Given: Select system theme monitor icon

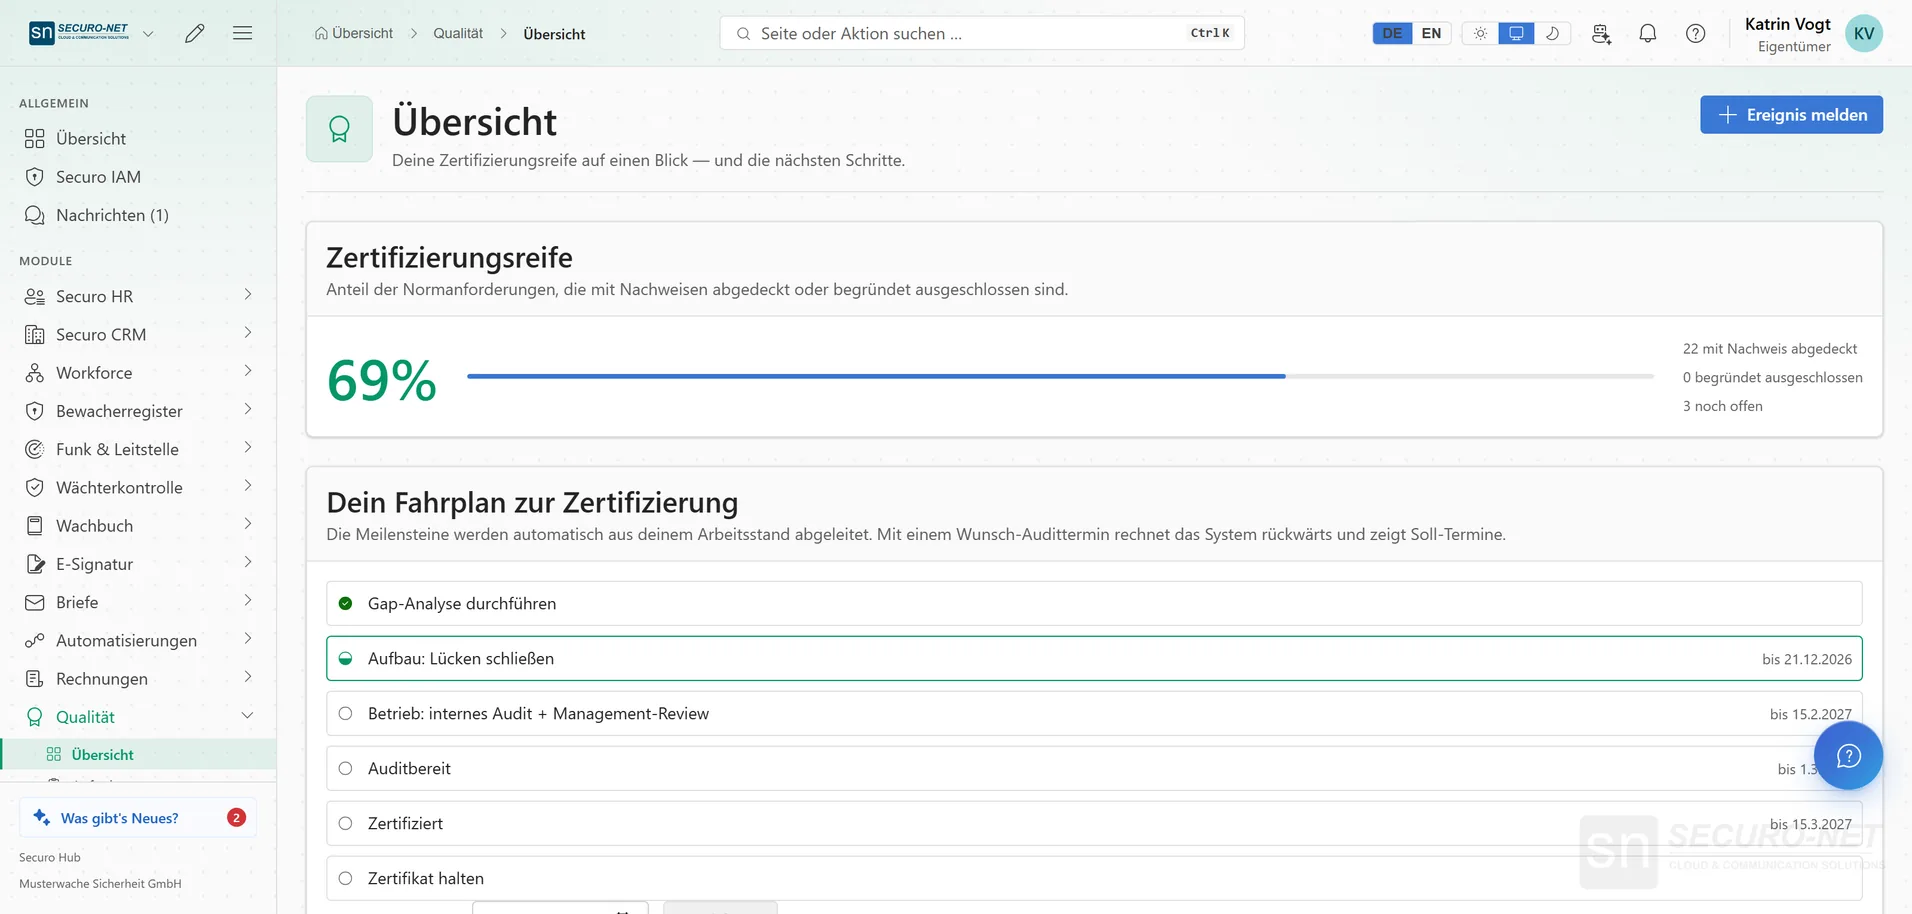Looking at the screenshot, I should click(x=1516, y=33).
